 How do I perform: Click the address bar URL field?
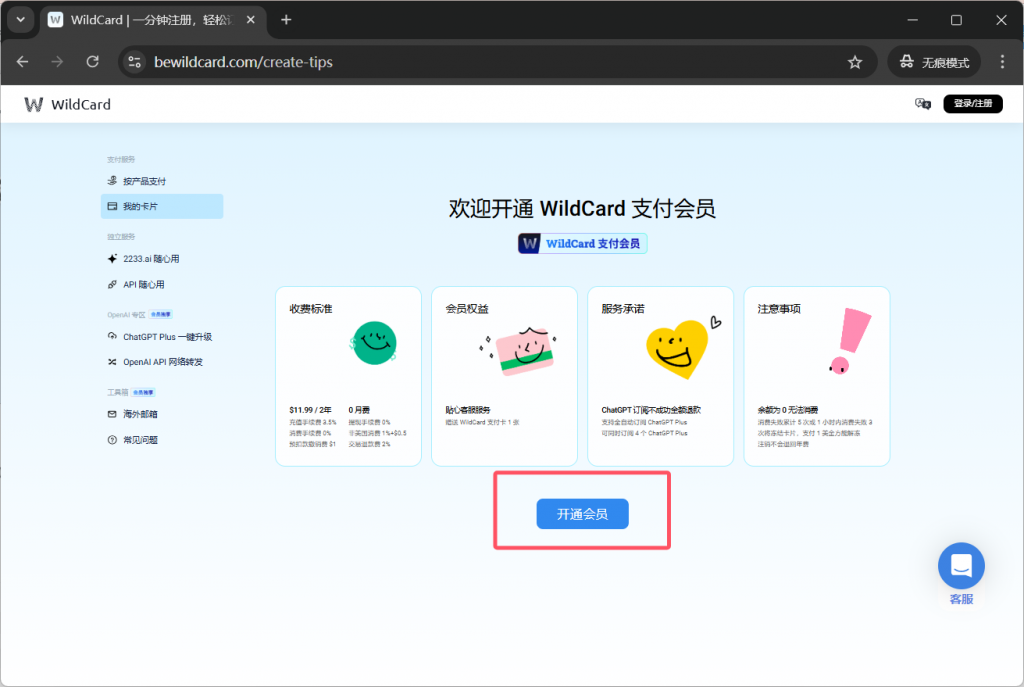tap(496, 62)
